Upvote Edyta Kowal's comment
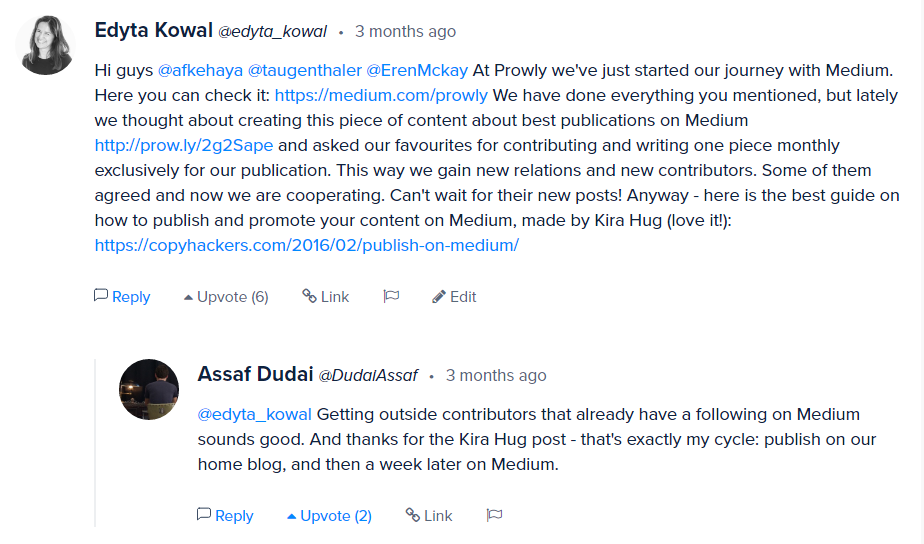The height and width of the screenshot is (544, 924). tap(226, 296)
